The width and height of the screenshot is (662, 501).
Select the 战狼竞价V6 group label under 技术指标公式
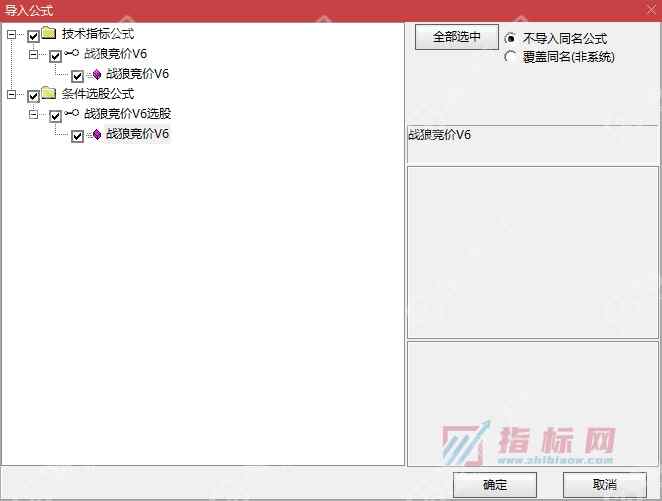point(115,54)
